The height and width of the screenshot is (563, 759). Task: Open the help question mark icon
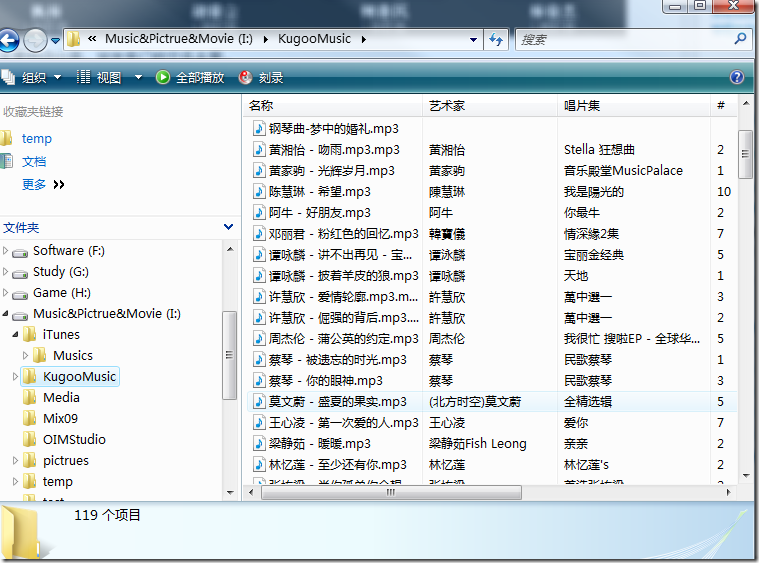point(737,77)
